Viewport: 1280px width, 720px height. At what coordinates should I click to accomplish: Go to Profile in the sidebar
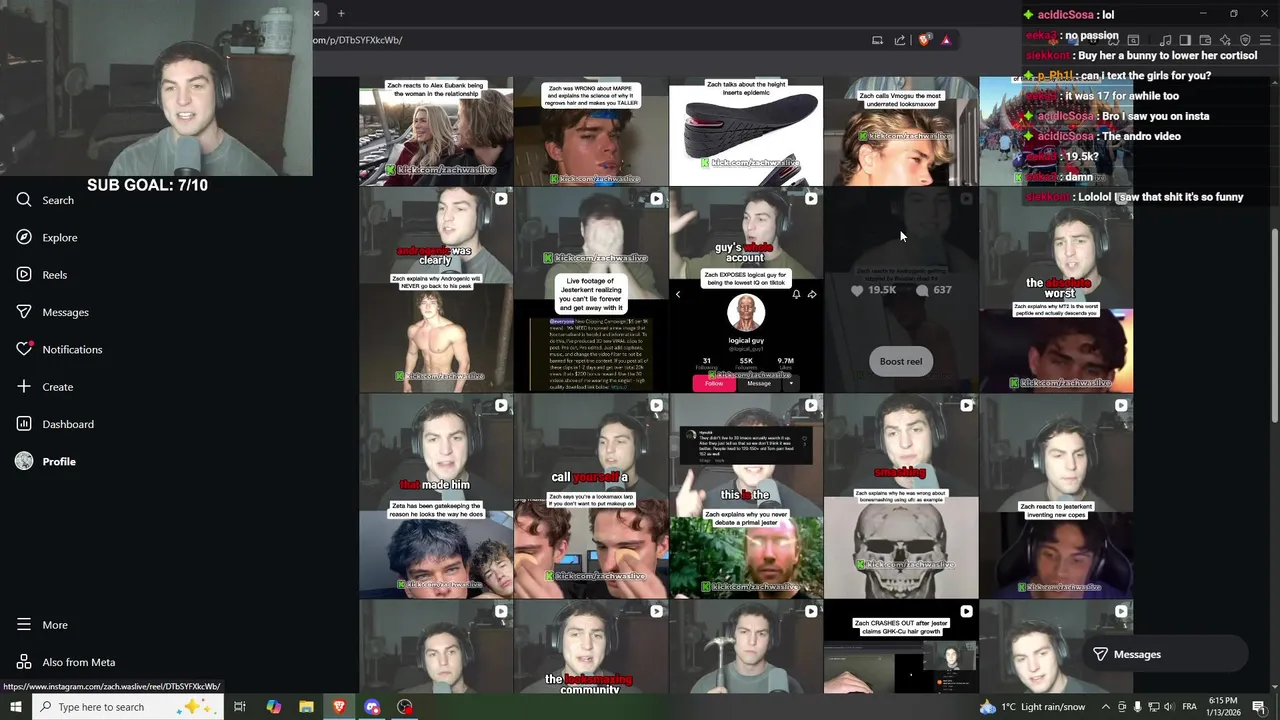pyautogui.click(x=46, y=461)
